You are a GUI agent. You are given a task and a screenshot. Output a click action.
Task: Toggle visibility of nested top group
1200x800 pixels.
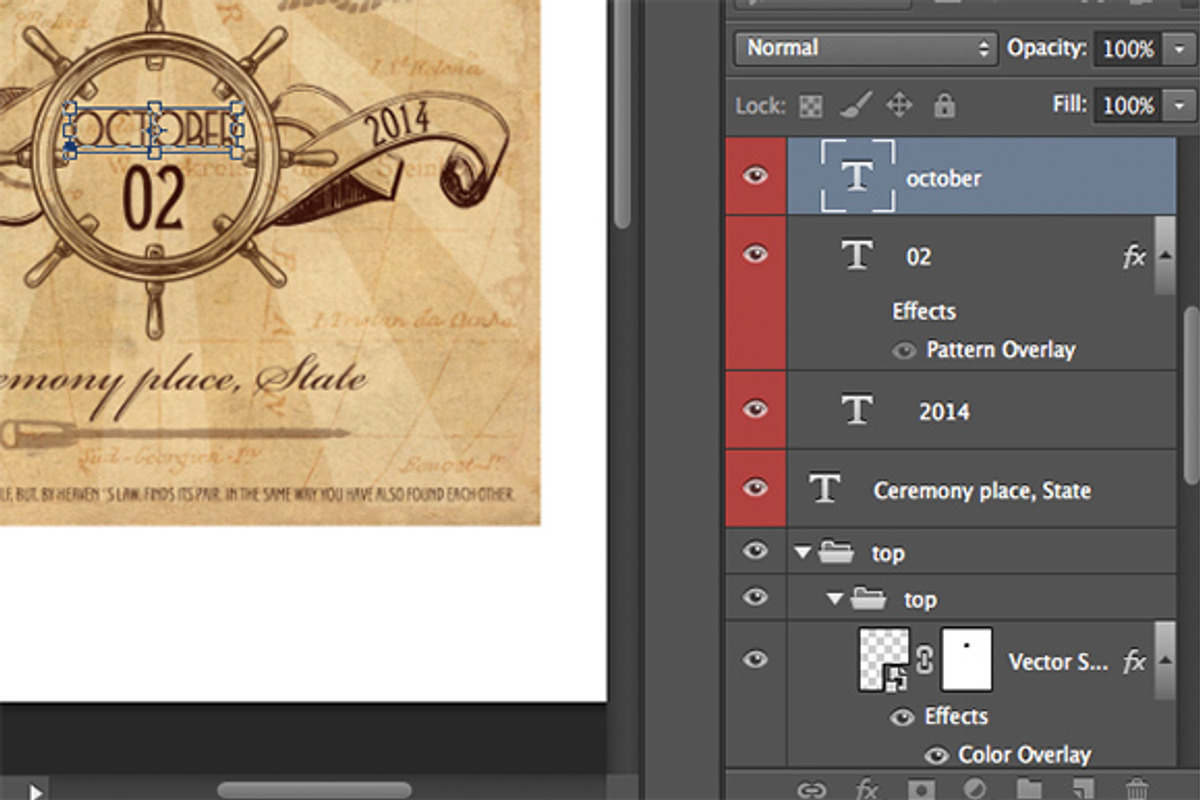click(755, 597)
